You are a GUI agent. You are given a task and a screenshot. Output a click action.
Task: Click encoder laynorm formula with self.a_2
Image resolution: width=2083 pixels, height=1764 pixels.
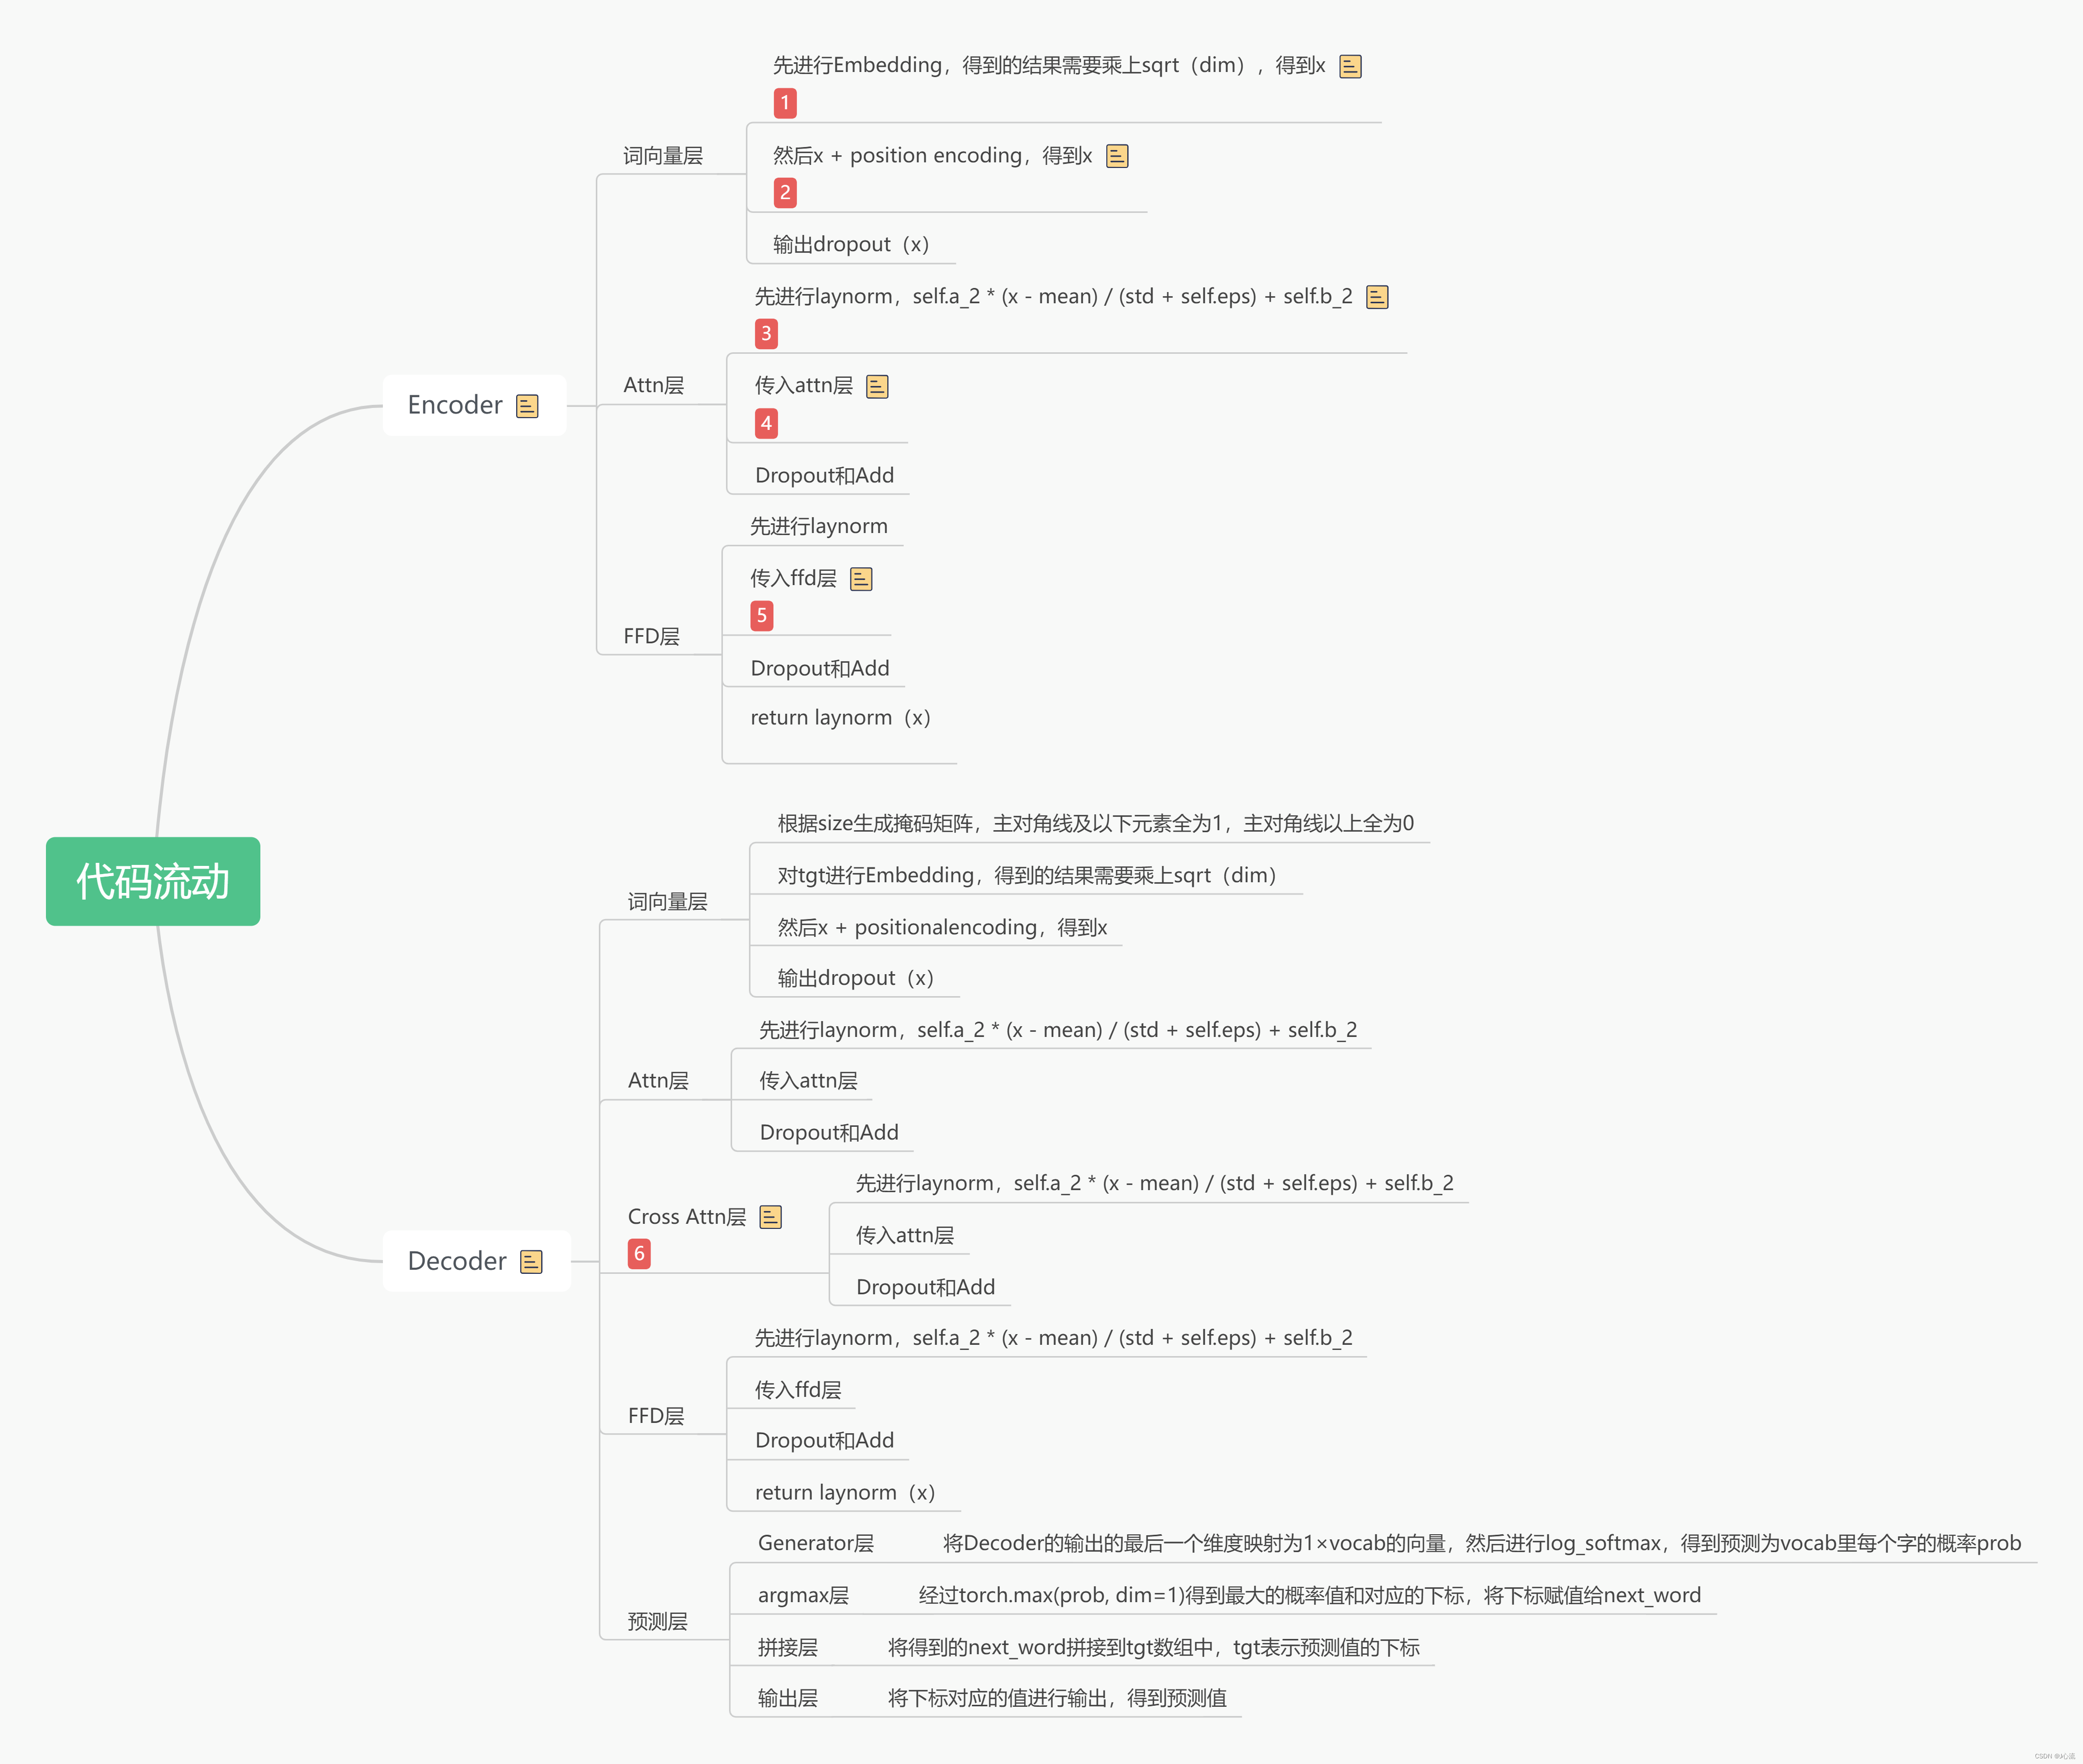[x=1053, y=296]
